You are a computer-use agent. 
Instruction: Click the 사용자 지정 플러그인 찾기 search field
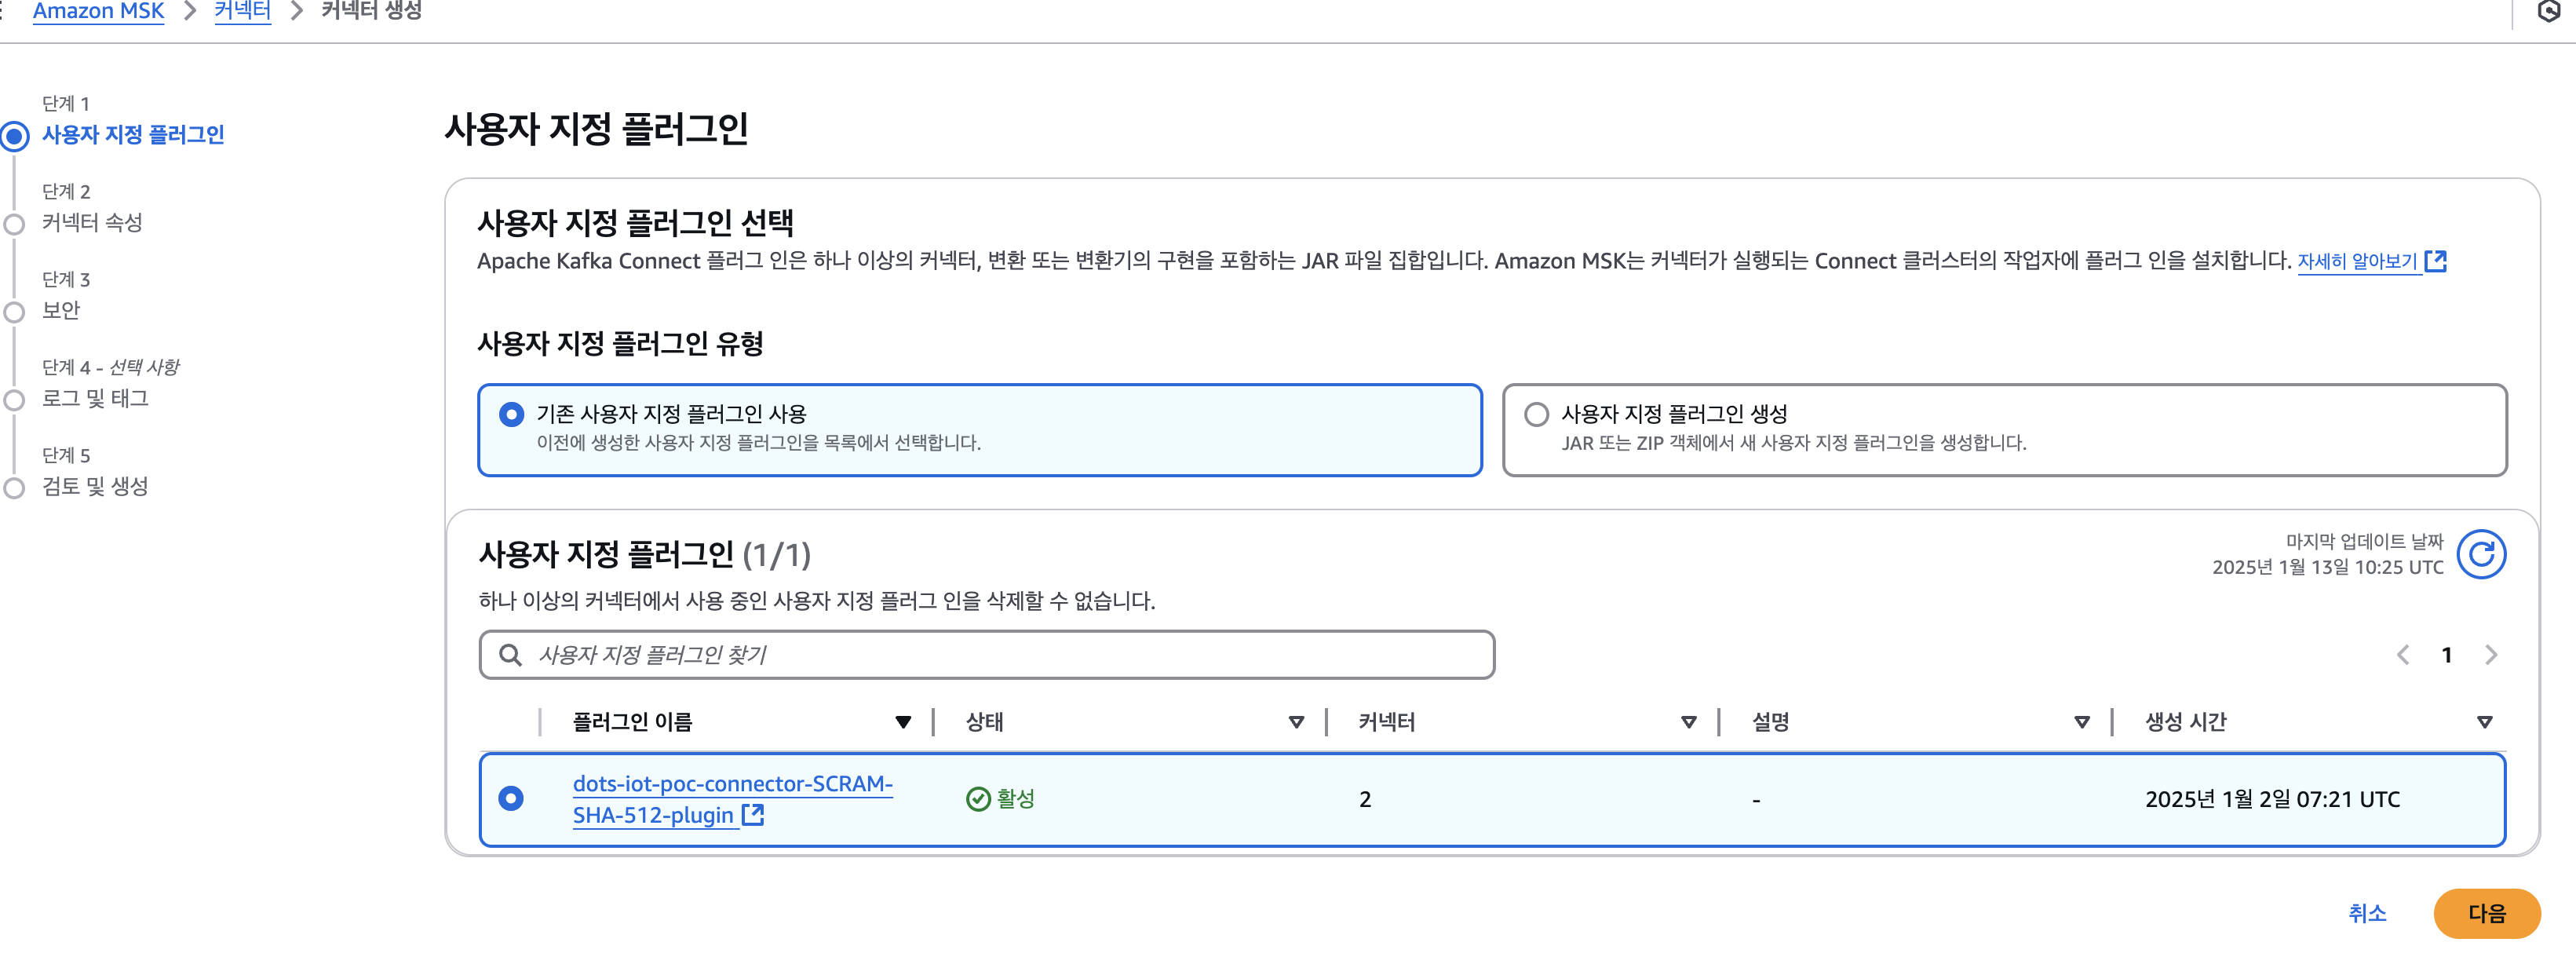[x=1000, y=655]
